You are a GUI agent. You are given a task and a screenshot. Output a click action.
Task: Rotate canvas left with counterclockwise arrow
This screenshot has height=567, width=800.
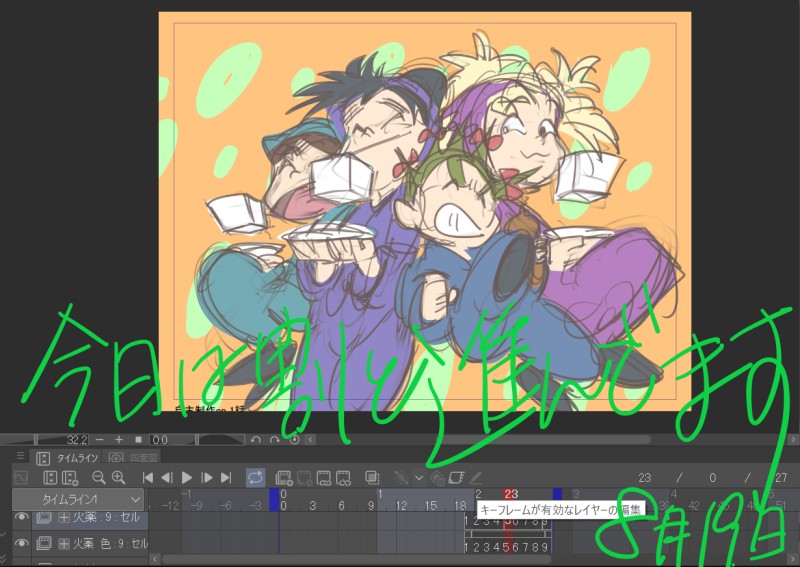256,439
